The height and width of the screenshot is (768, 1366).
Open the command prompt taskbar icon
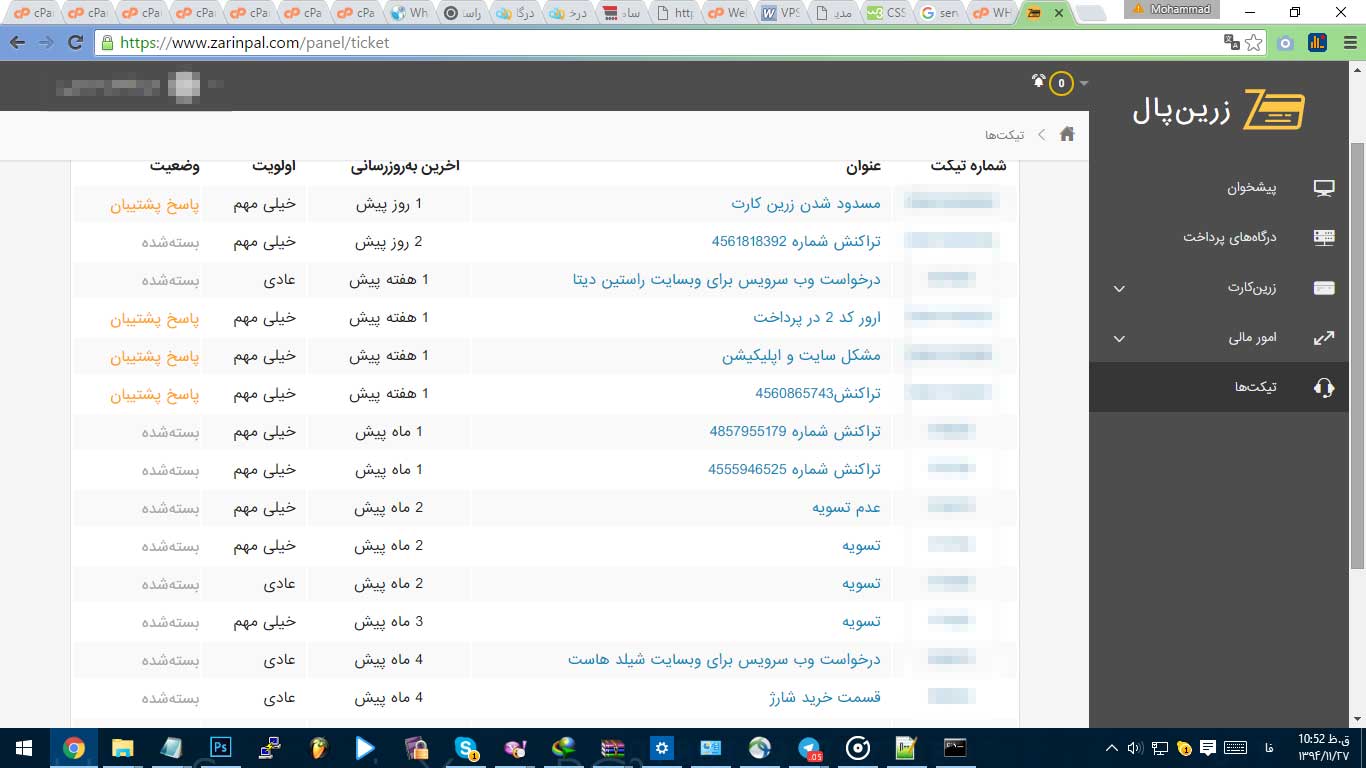click(956, 747)
